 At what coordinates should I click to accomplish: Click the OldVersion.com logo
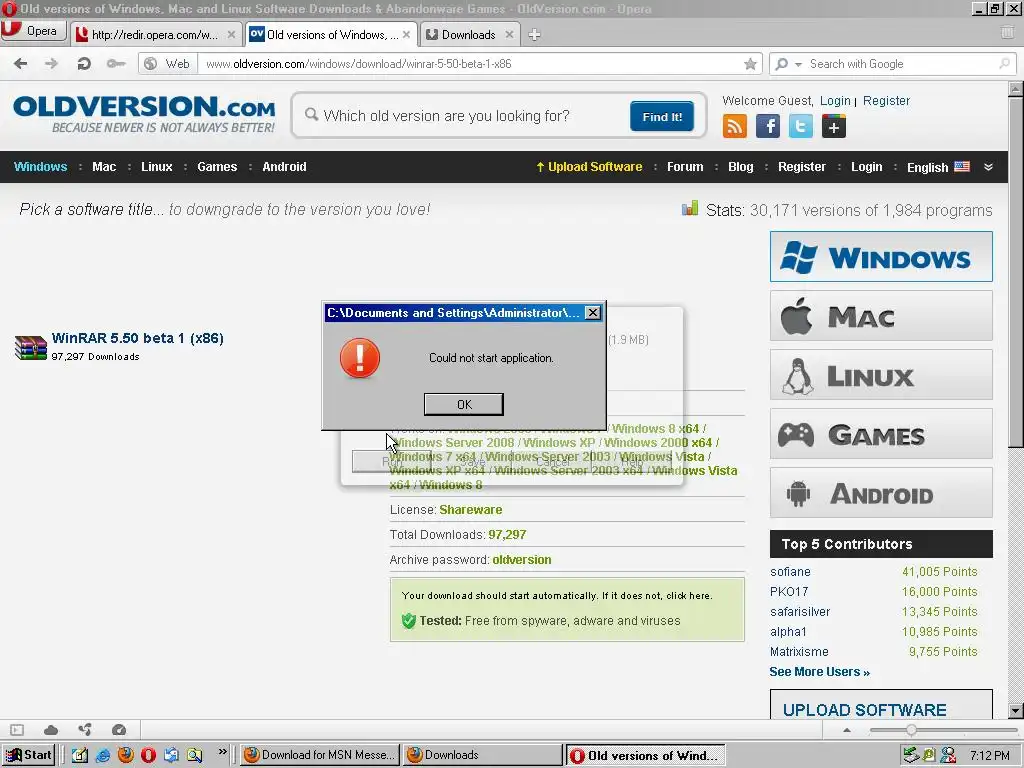click(144, 114)
